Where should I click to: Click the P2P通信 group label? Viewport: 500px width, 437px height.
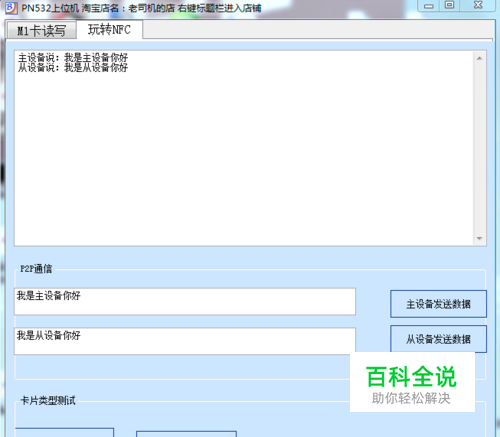click(x=36, y=269)
